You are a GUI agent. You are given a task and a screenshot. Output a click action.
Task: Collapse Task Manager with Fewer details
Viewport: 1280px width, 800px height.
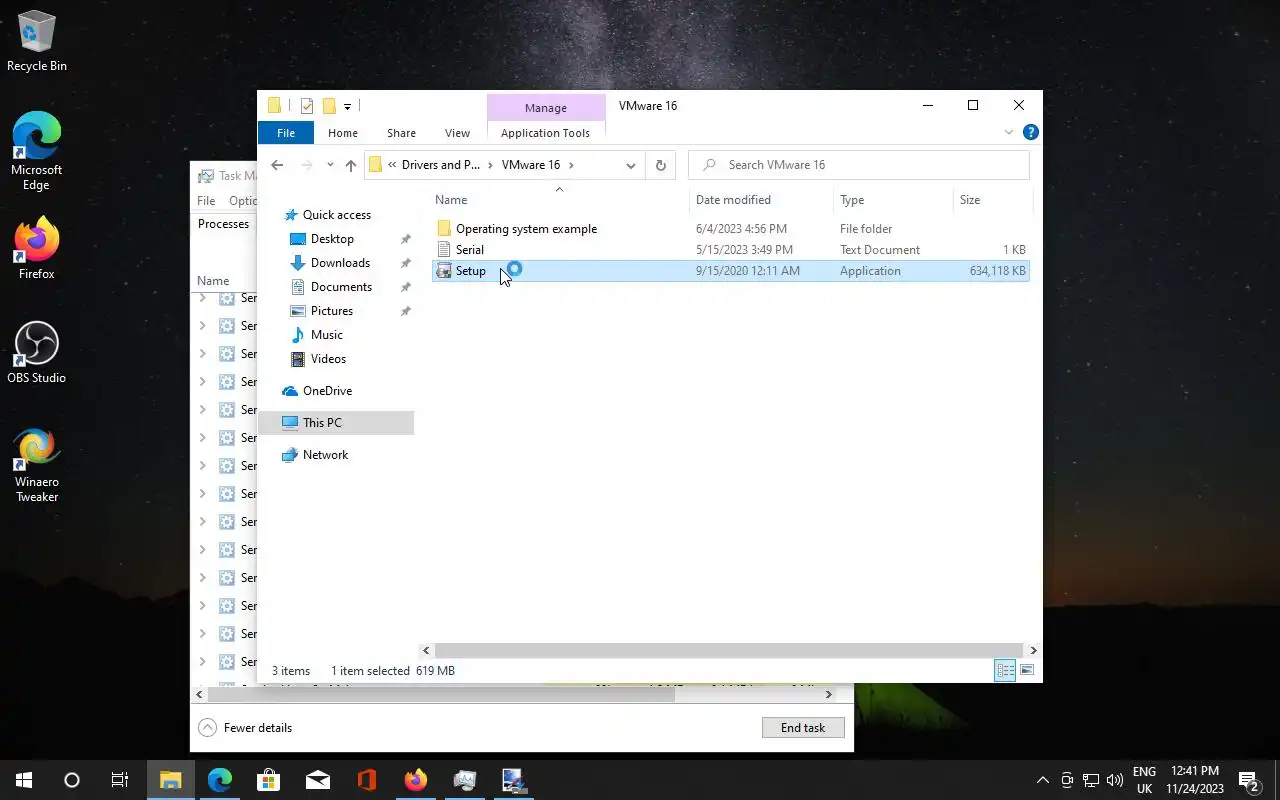(x=246, y=728)
